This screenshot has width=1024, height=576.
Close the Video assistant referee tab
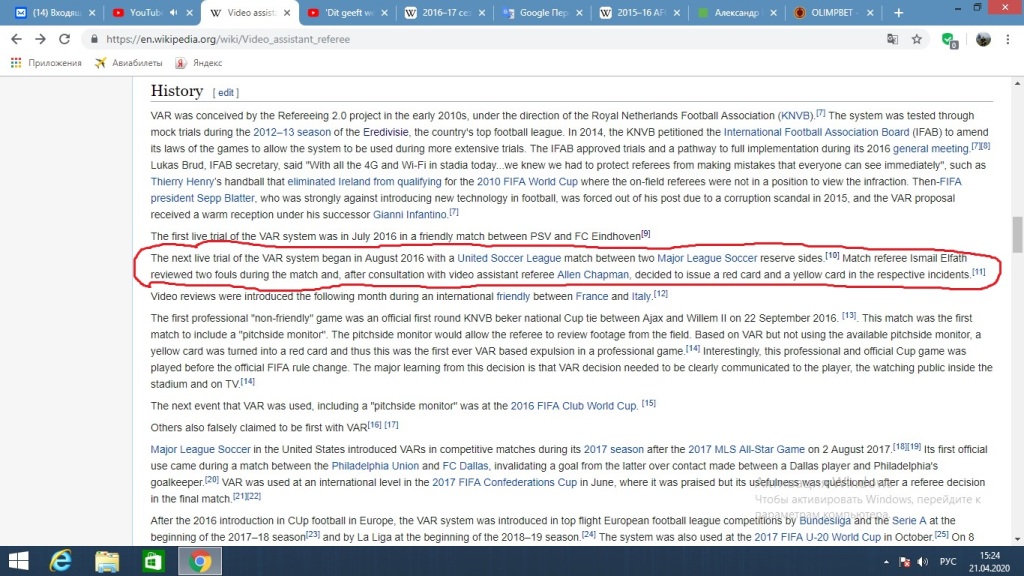(x=287, y=12)
